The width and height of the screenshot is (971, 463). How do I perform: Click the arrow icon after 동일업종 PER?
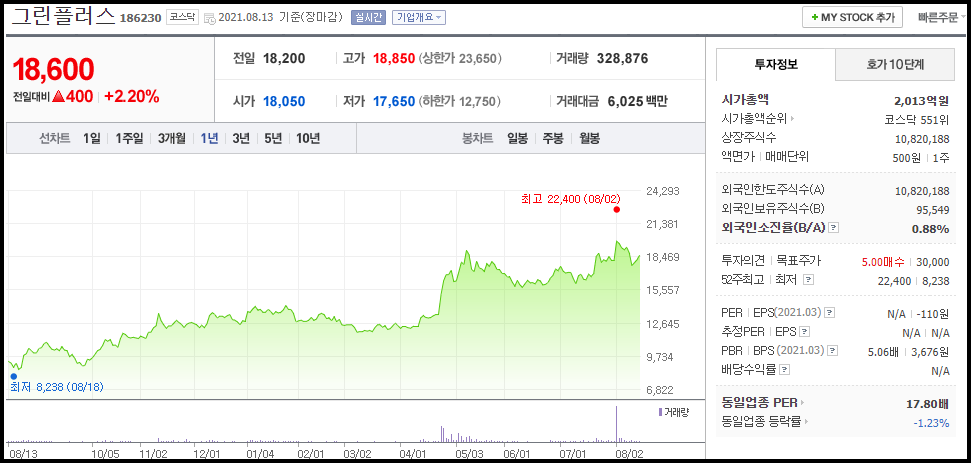click(x=803, y=403)
